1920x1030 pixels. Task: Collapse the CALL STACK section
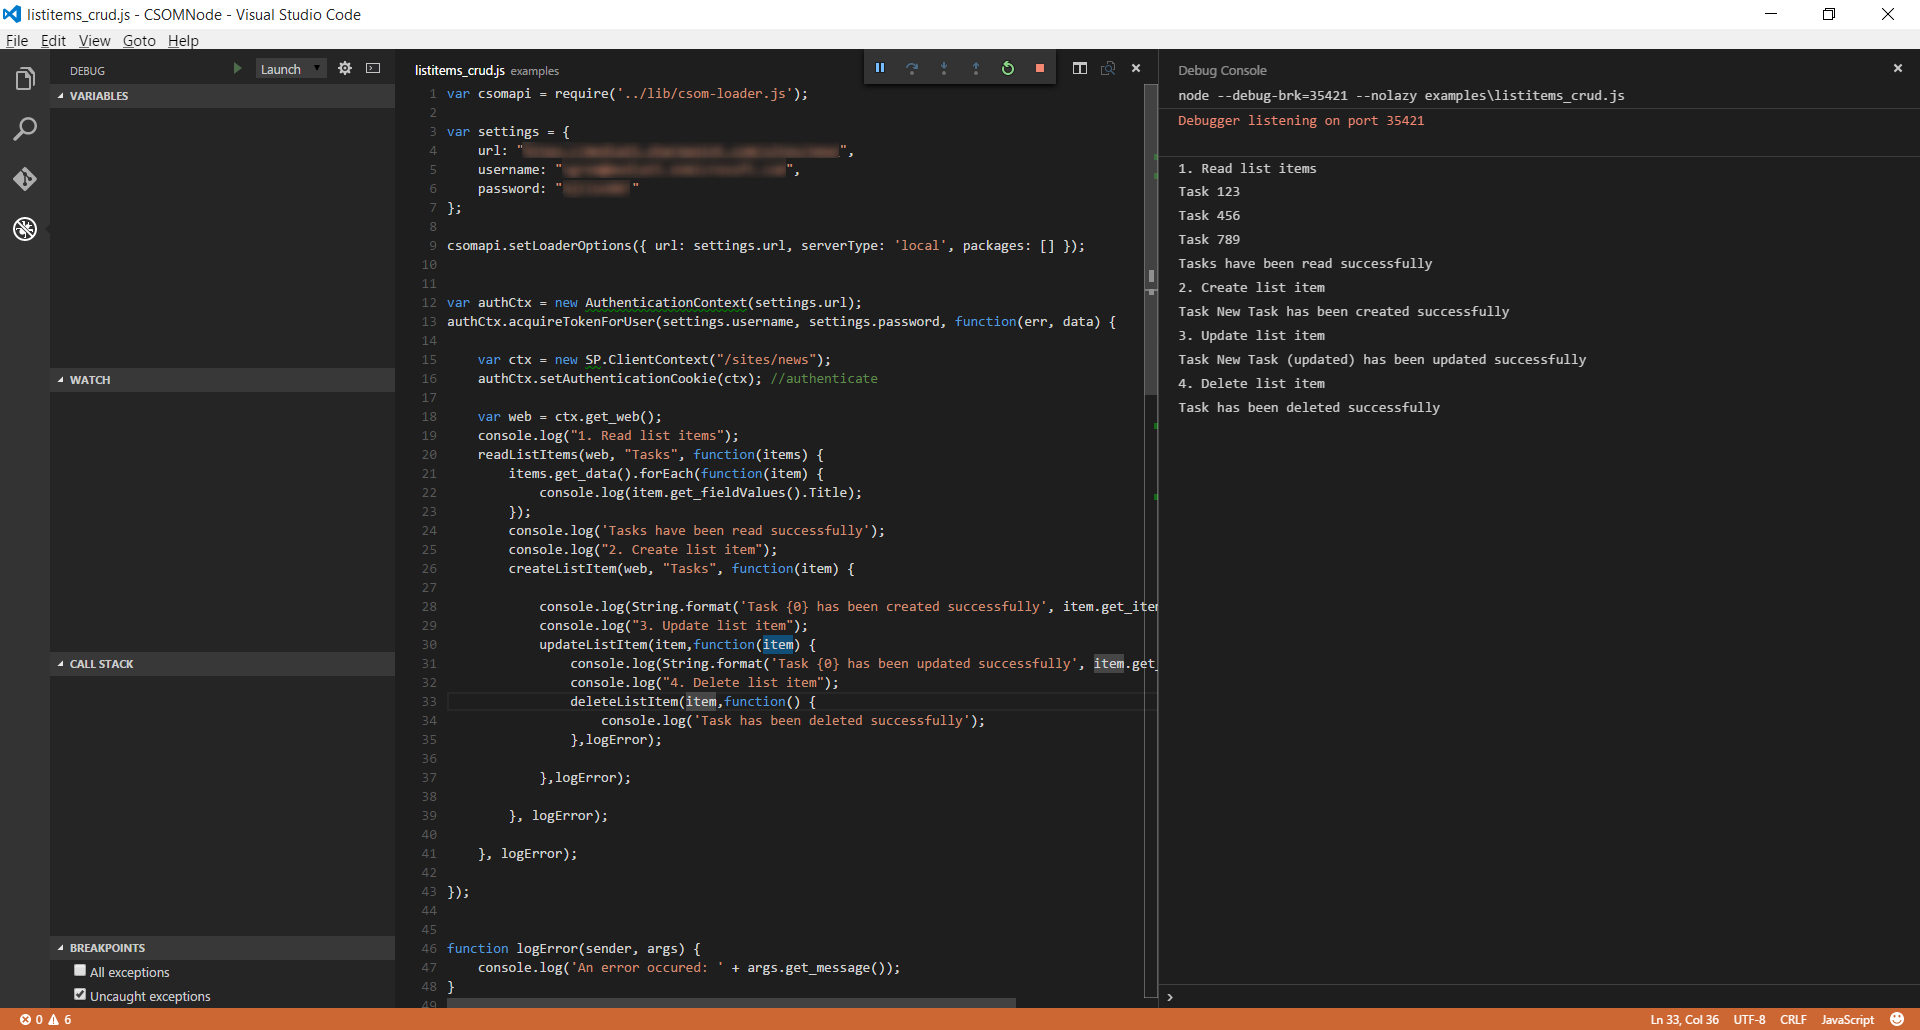click(x=101, y=664)
